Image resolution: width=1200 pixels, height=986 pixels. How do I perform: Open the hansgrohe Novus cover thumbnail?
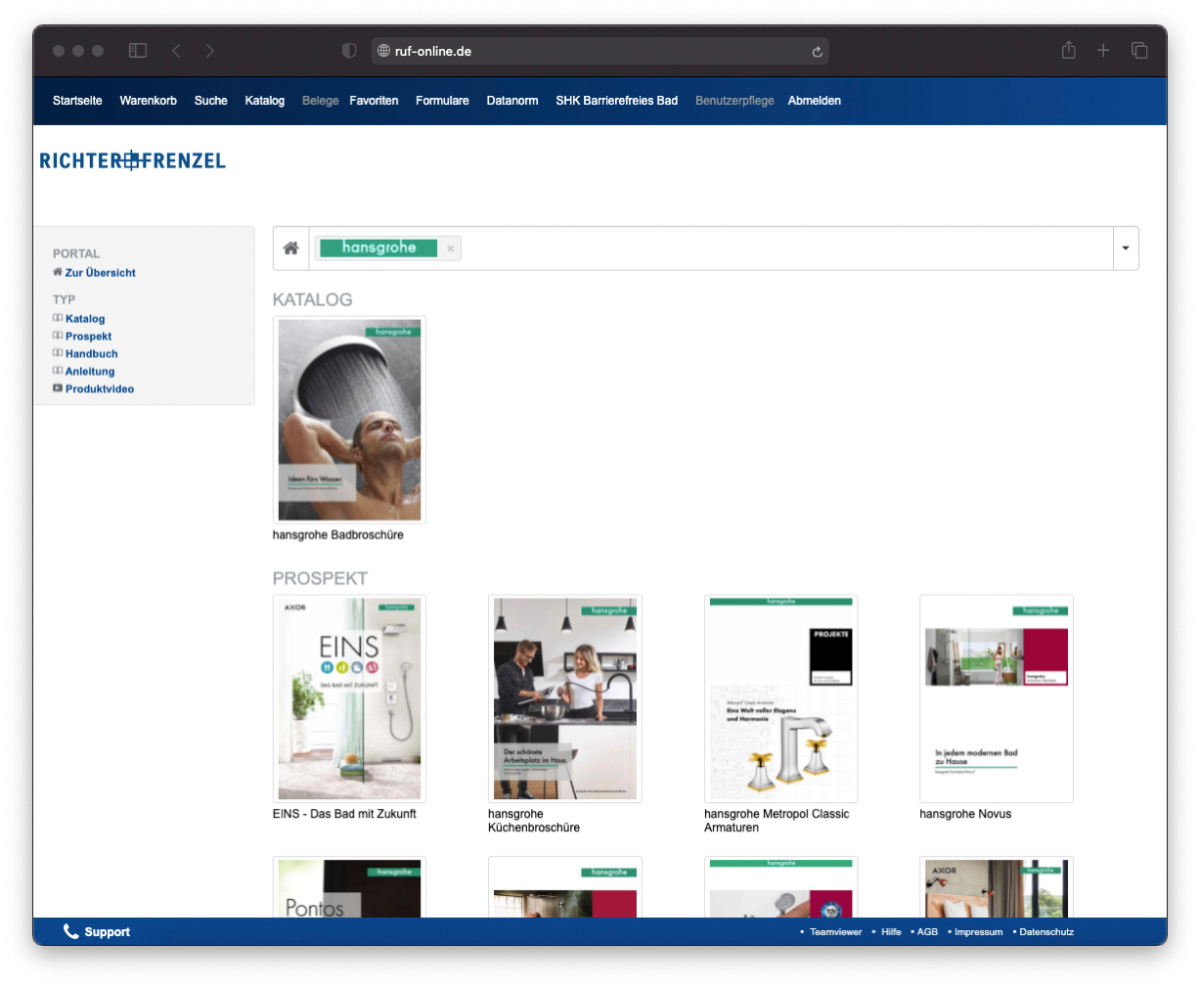tap(996, 699)
